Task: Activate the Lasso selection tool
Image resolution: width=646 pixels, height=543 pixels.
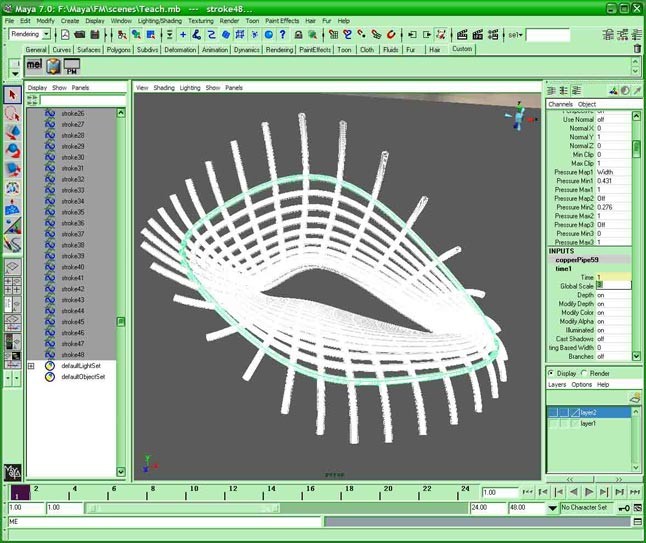Action: [13, 114]
